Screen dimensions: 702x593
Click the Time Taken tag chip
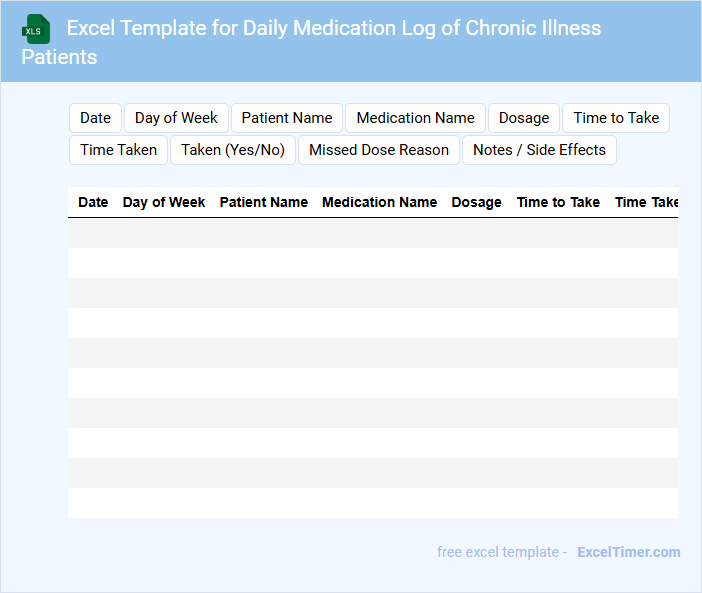118,150
